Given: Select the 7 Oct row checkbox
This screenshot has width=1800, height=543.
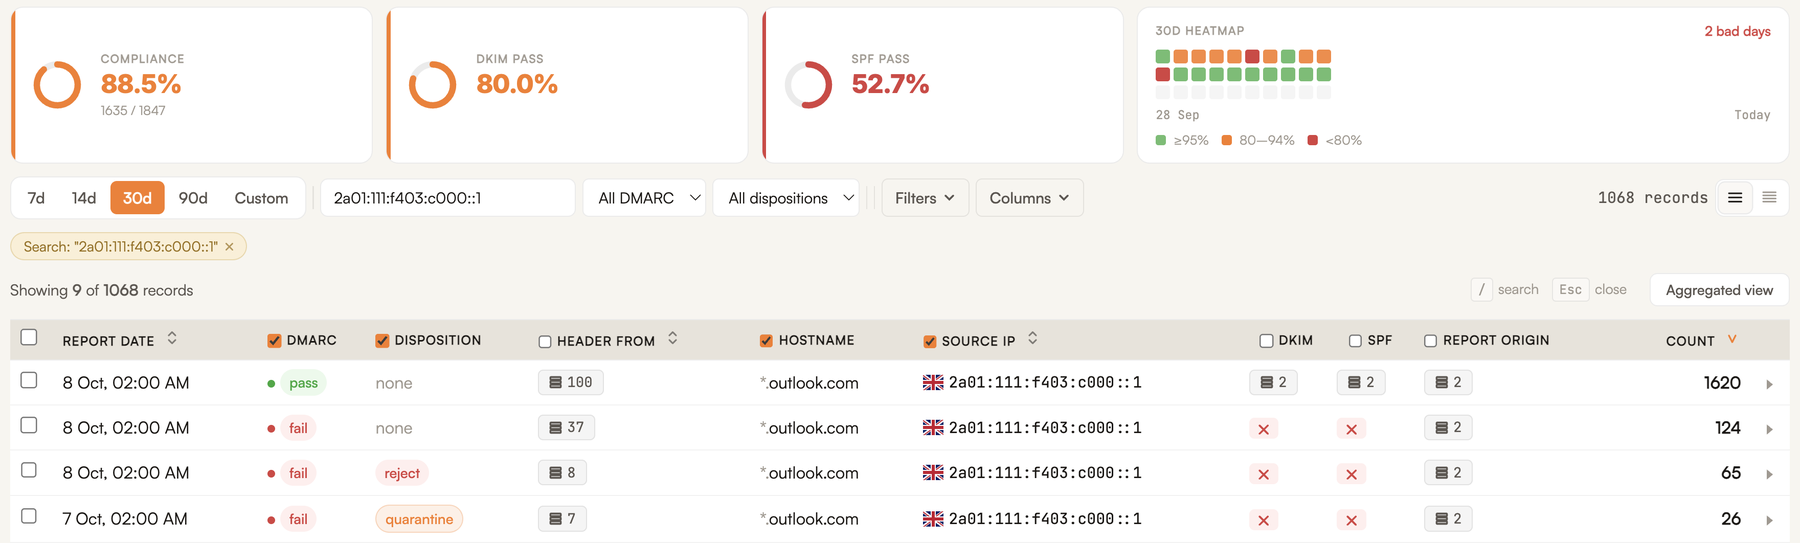Looking at the screenshot, I should click(29, 516).
